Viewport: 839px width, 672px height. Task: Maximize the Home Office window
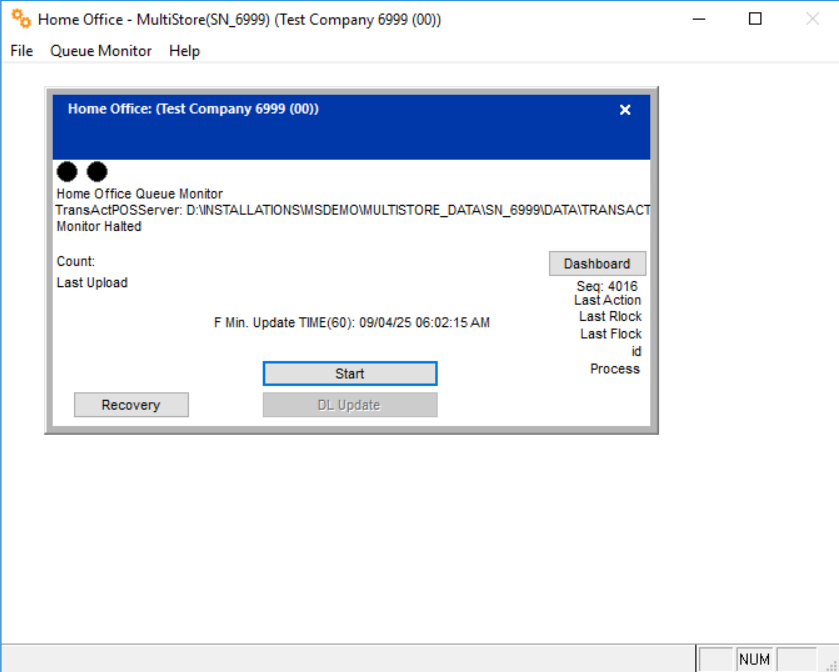755,19
